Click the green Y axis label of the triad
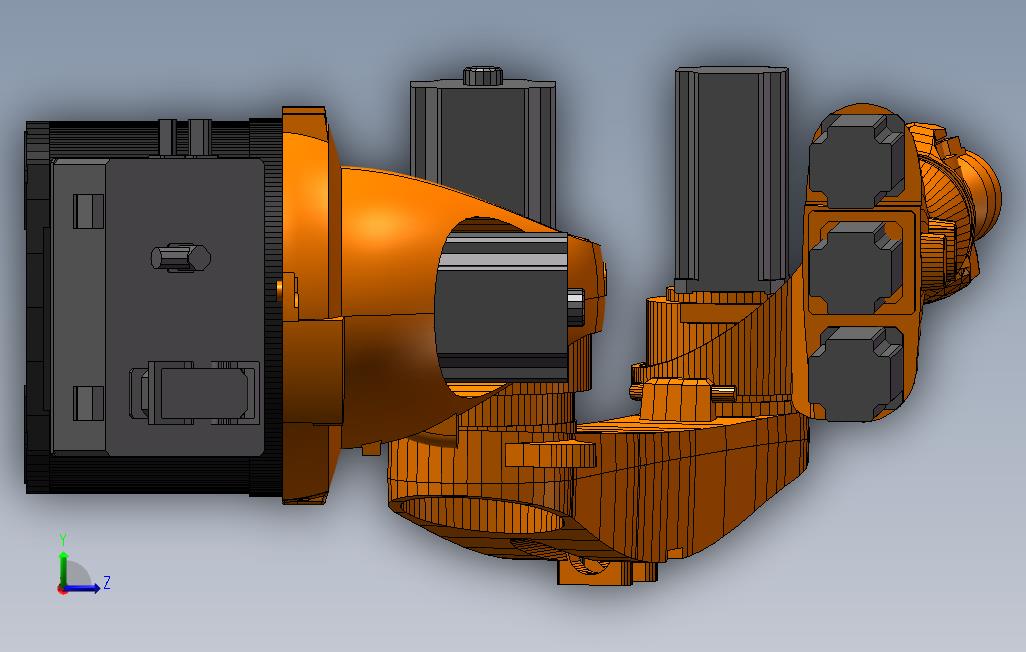 click(x=63, y=539)
